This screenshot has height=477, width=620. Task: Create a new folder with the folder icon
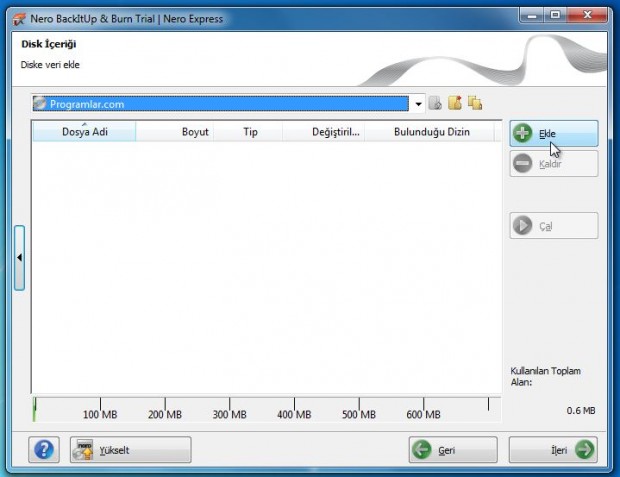(455, 103)
